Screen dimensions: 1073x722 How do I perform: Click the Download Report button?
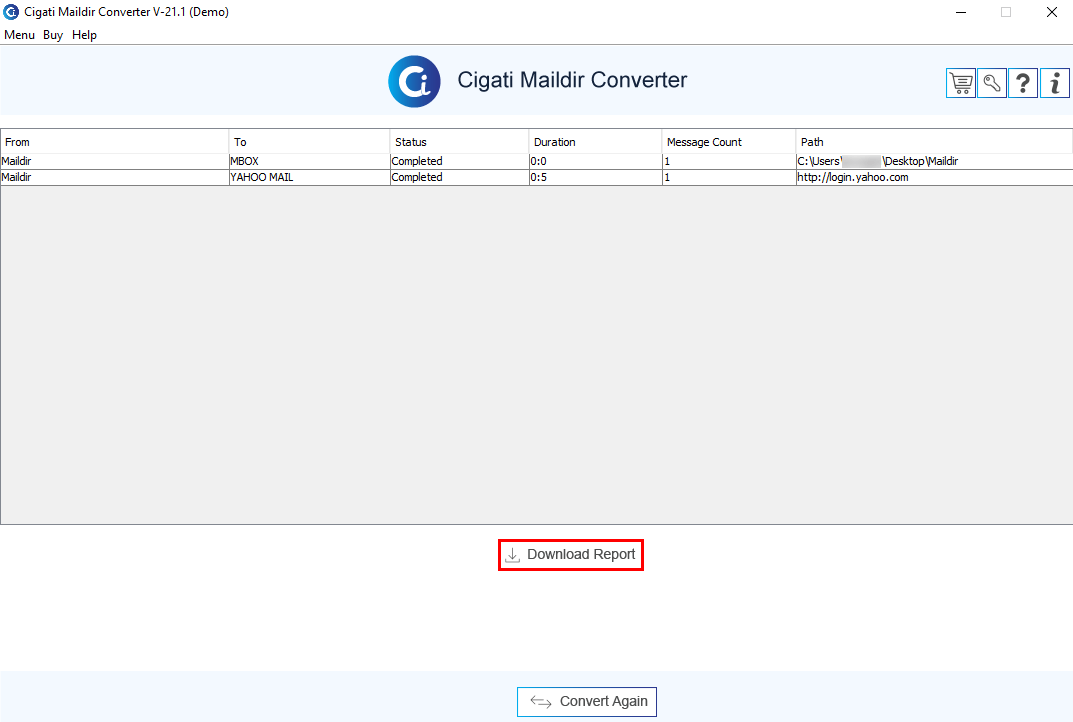(571, 554)
